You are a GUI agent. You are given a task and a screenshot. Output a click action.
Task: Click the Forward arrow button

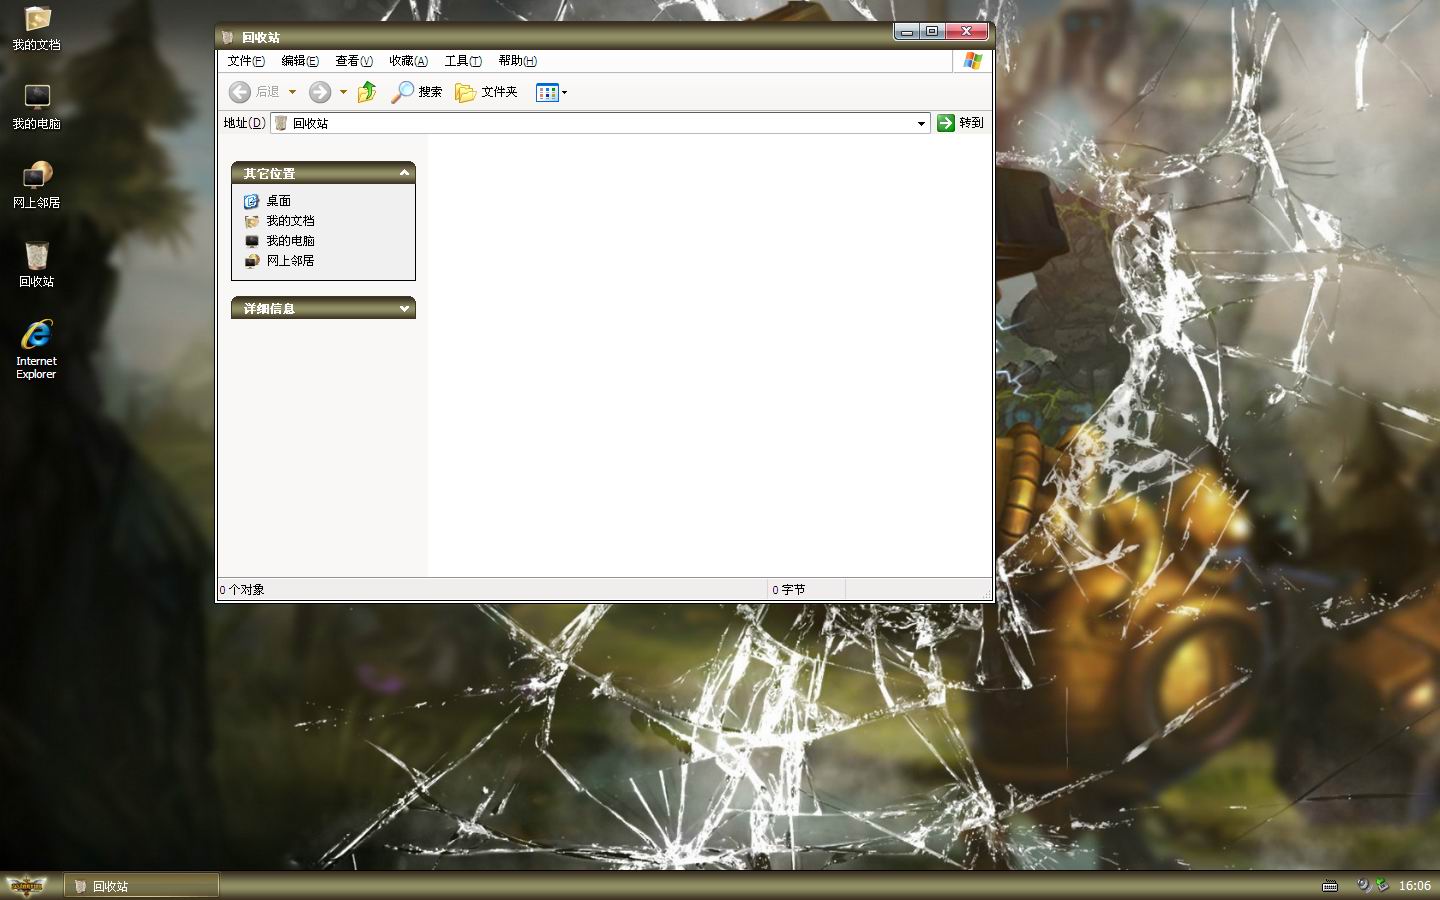tap(320, 92)
